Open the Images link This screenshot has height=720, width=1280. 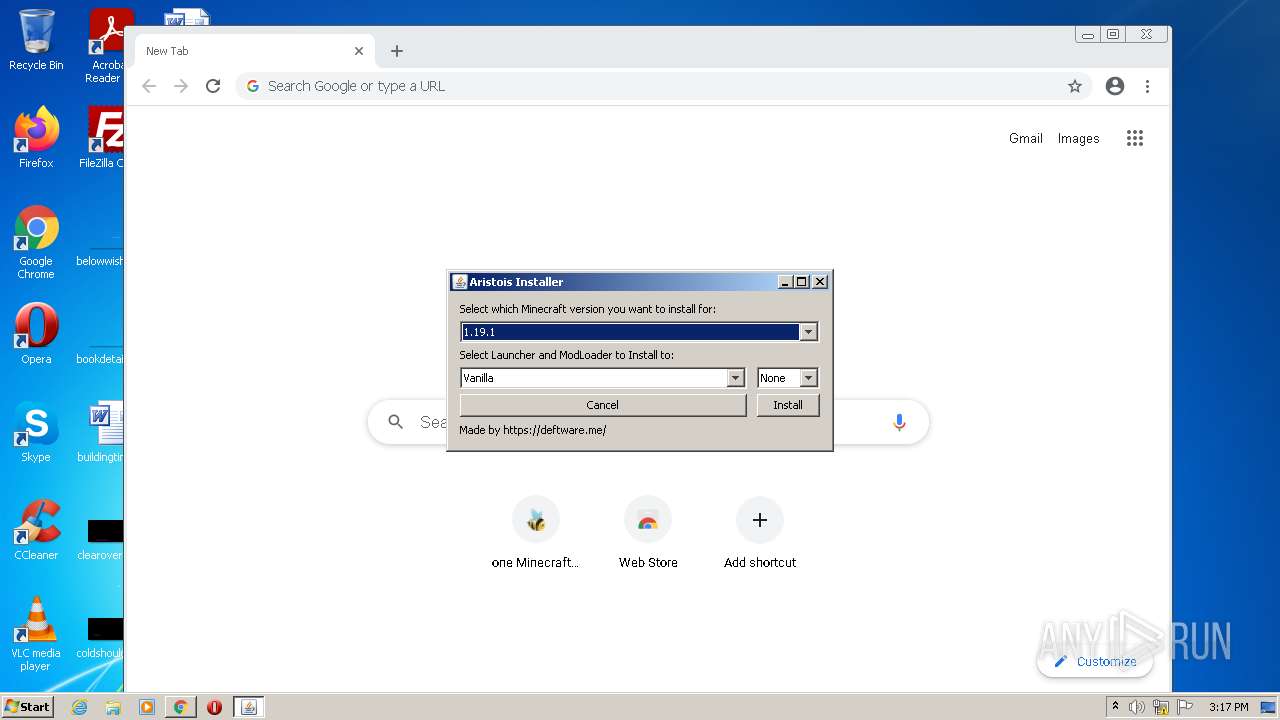click(x=1078, y=139)
